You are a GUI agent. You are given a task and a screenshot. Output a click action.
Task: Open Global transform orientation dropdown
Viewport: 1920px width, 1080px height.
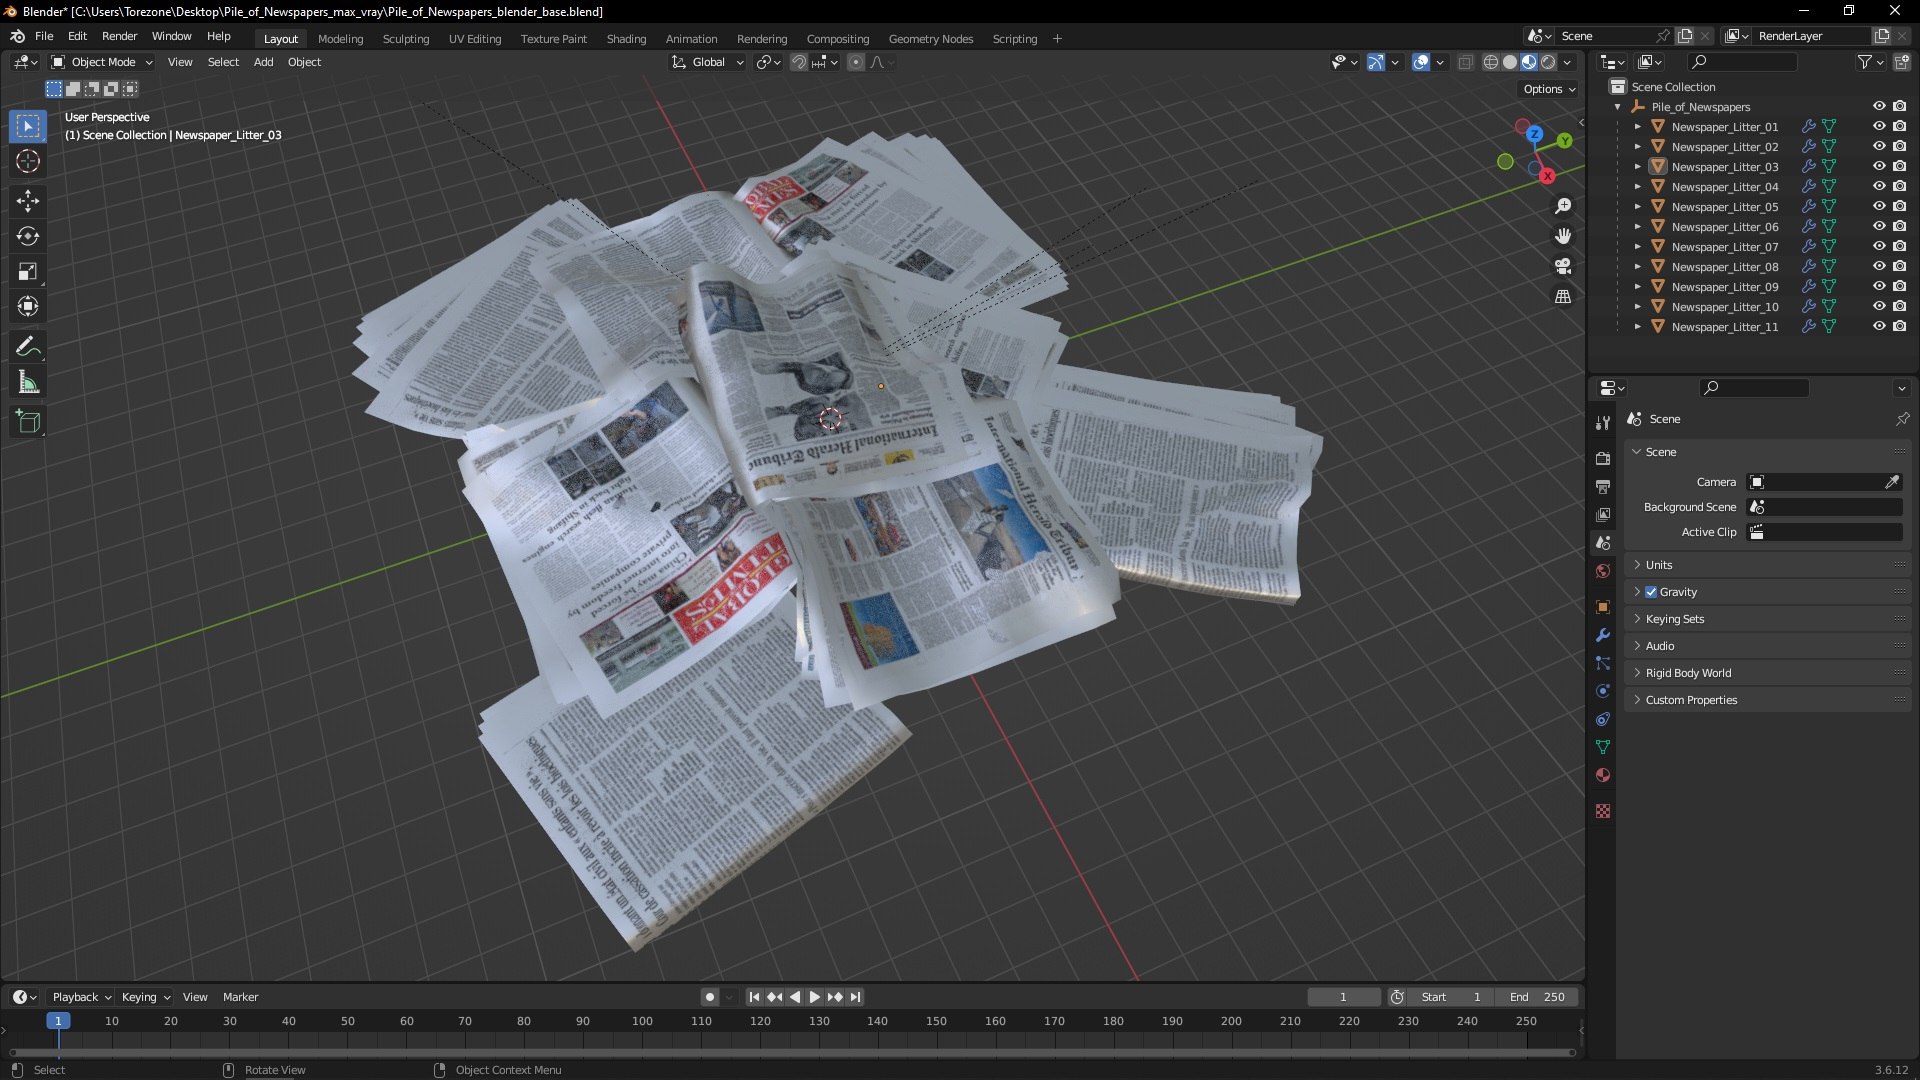pyautogui.click(x=708, y=62)
